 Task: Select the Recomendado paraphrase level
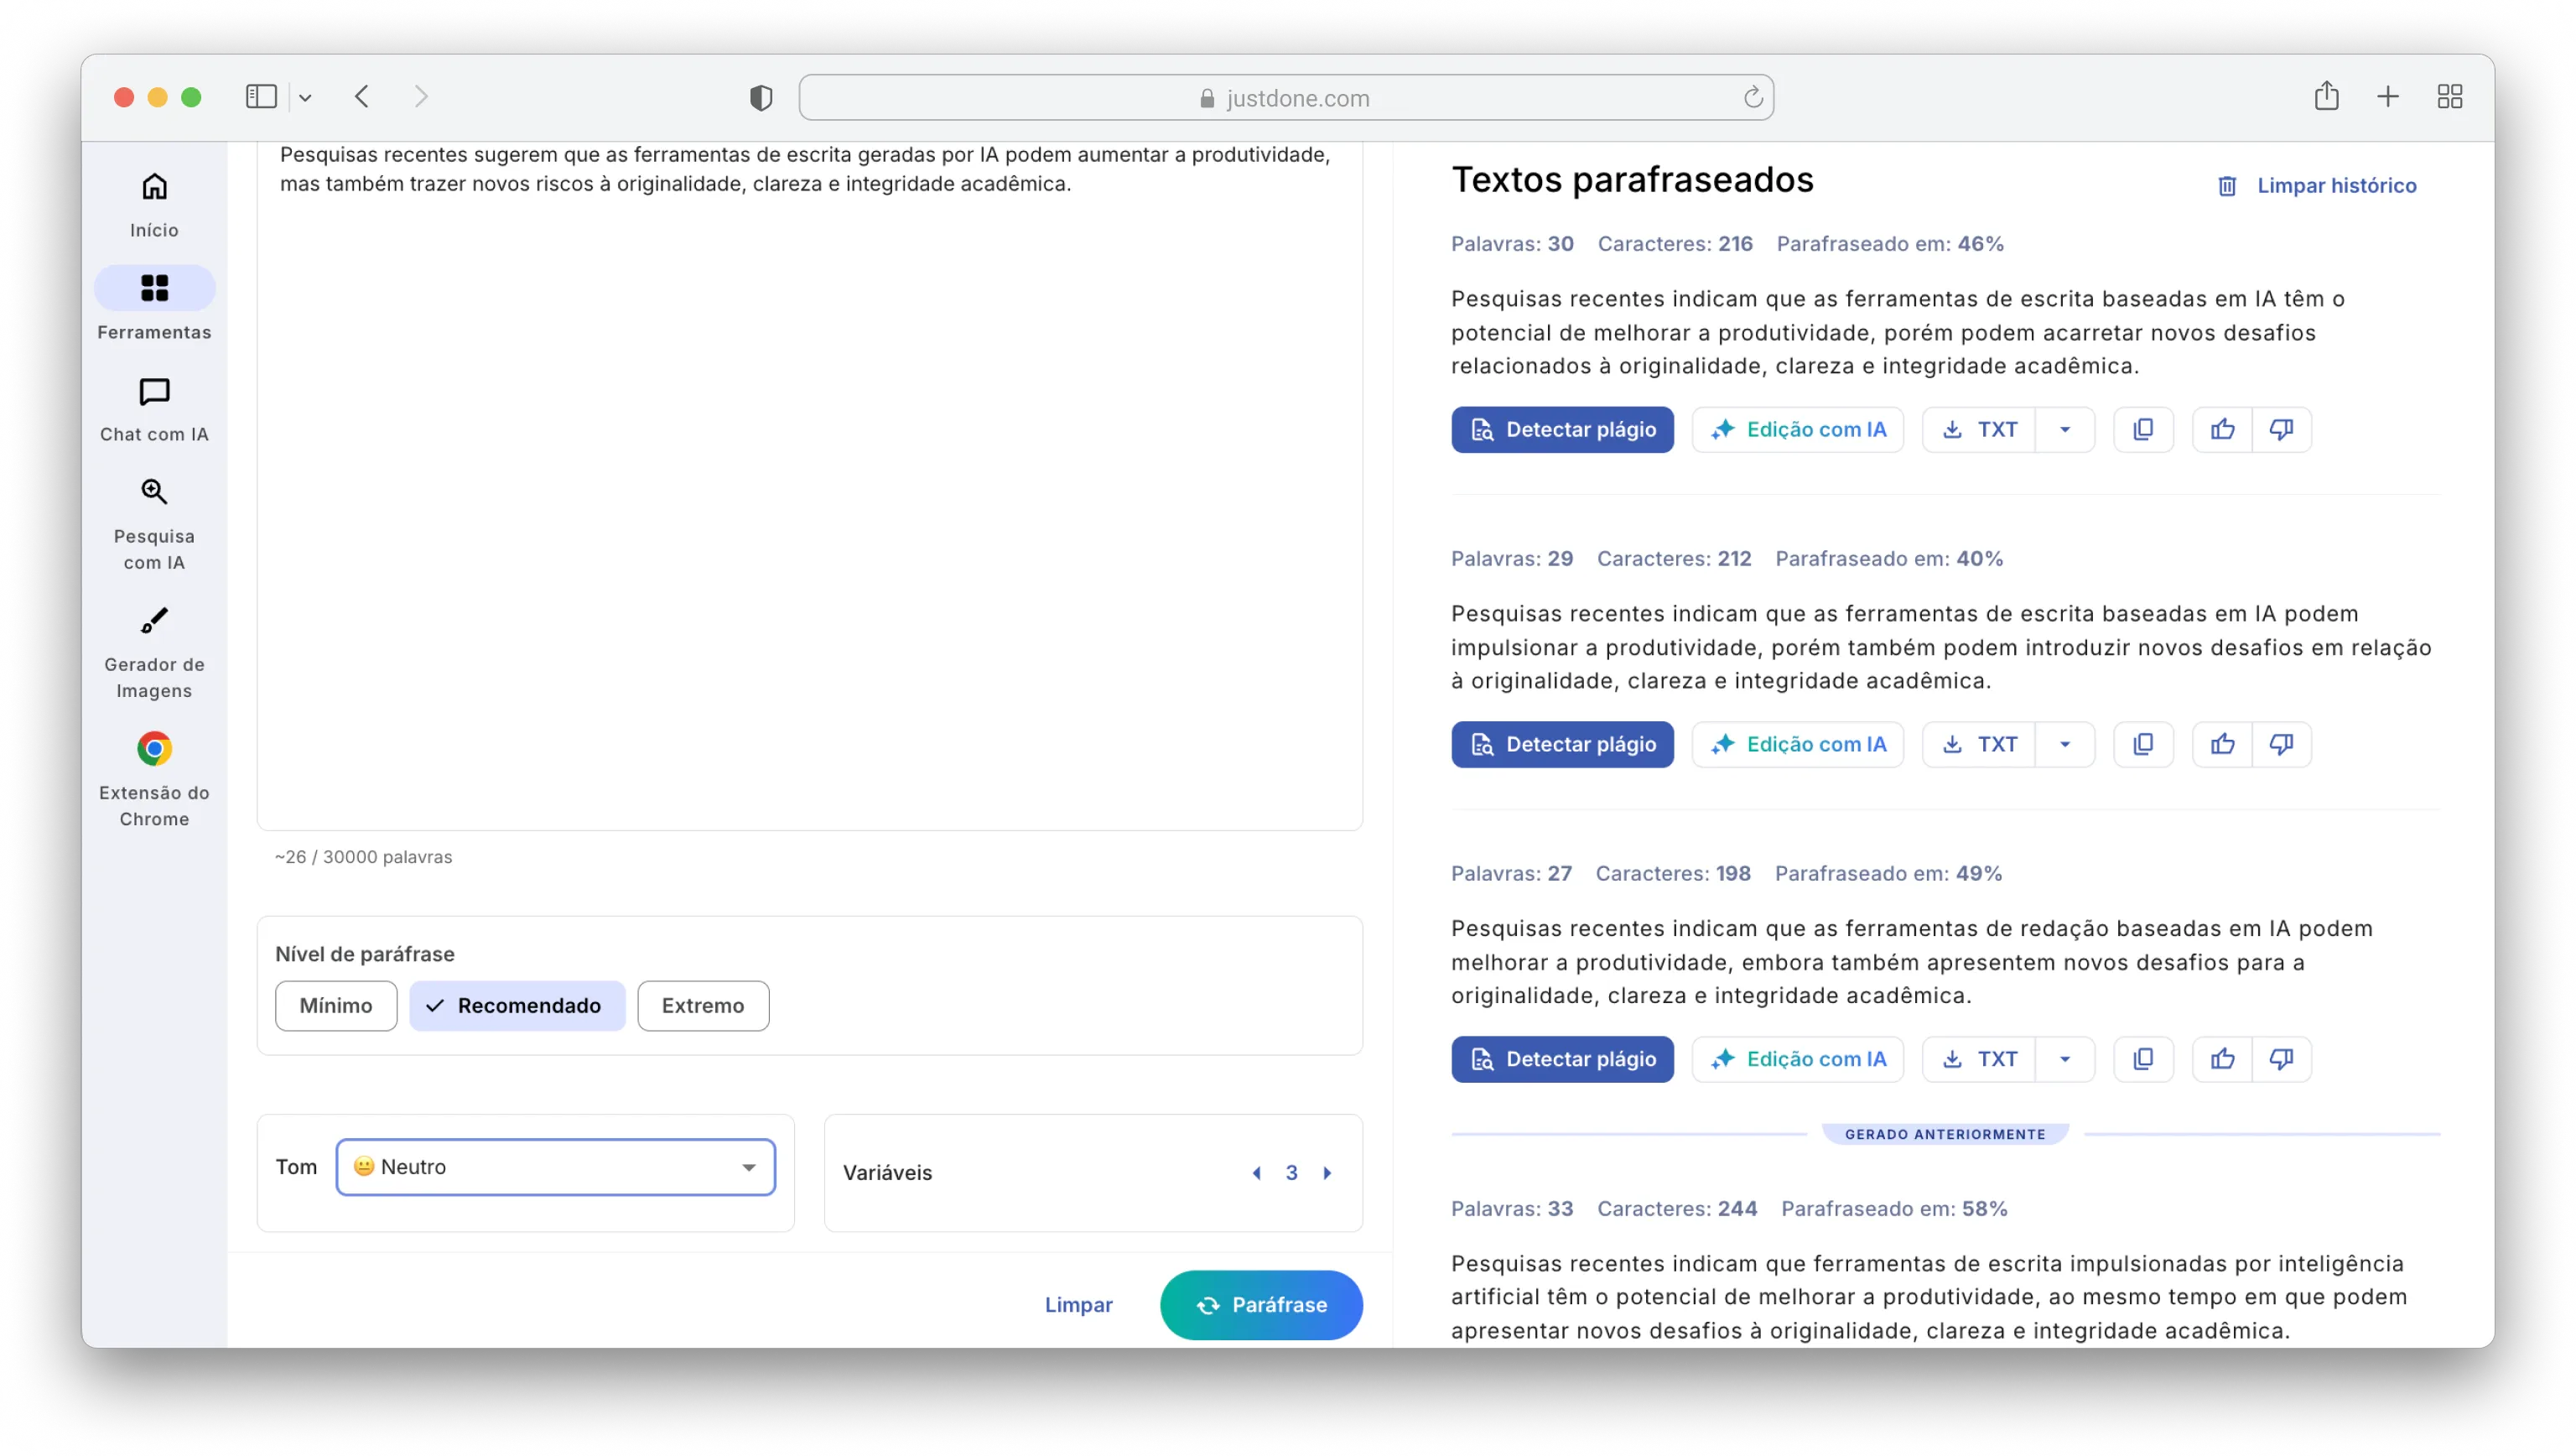click(x=516, y=1005)
